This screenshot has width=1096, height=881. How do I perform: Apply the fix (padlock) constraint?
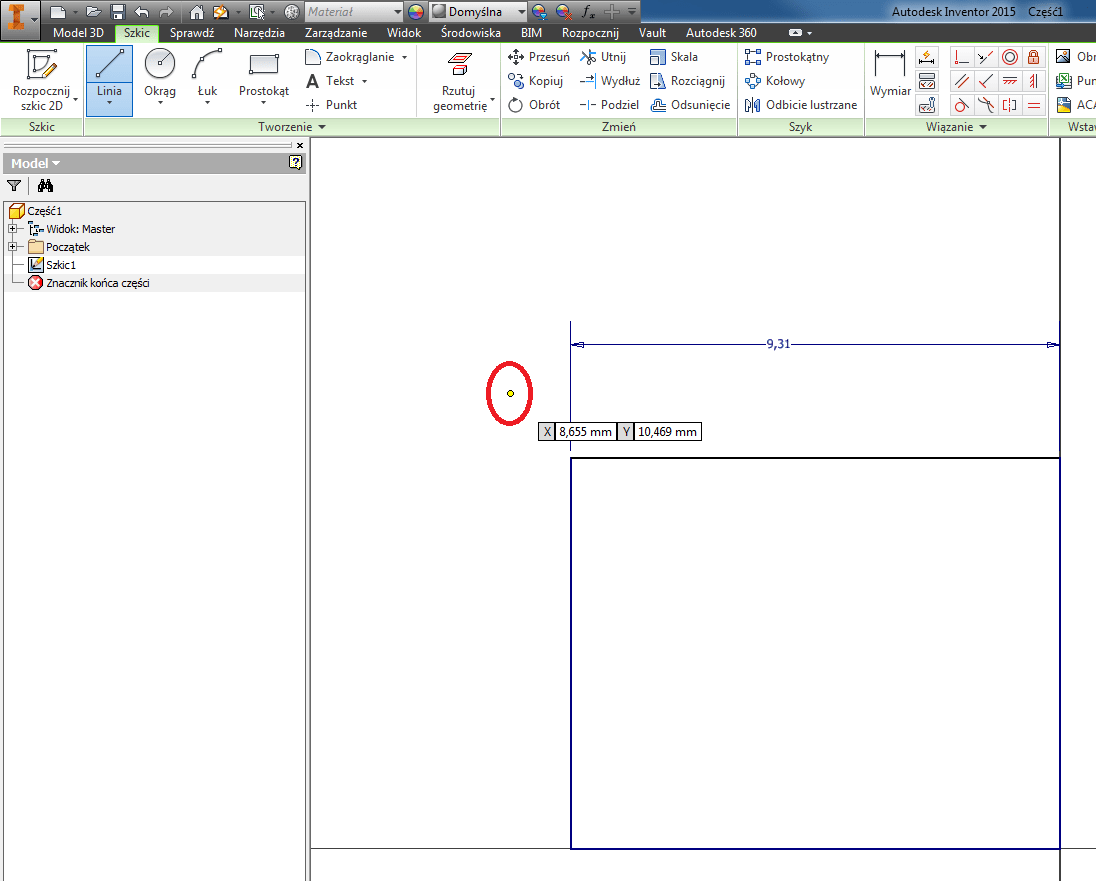pos(1033,57)
